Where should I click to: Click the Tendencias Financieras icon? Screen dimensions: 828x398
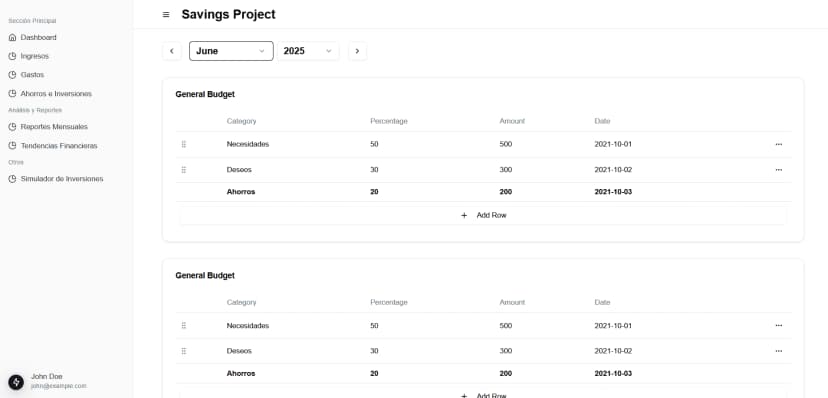(13, 146)
